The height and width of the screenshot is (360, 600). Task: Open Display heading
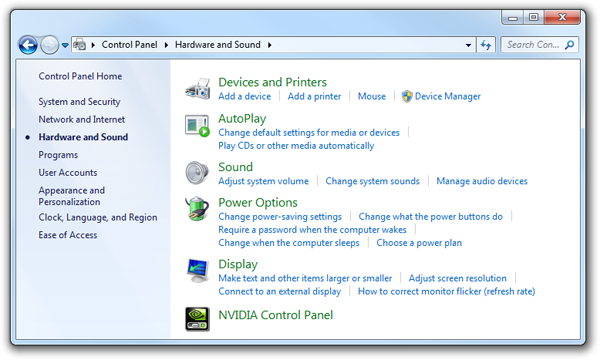click(238, 264)
